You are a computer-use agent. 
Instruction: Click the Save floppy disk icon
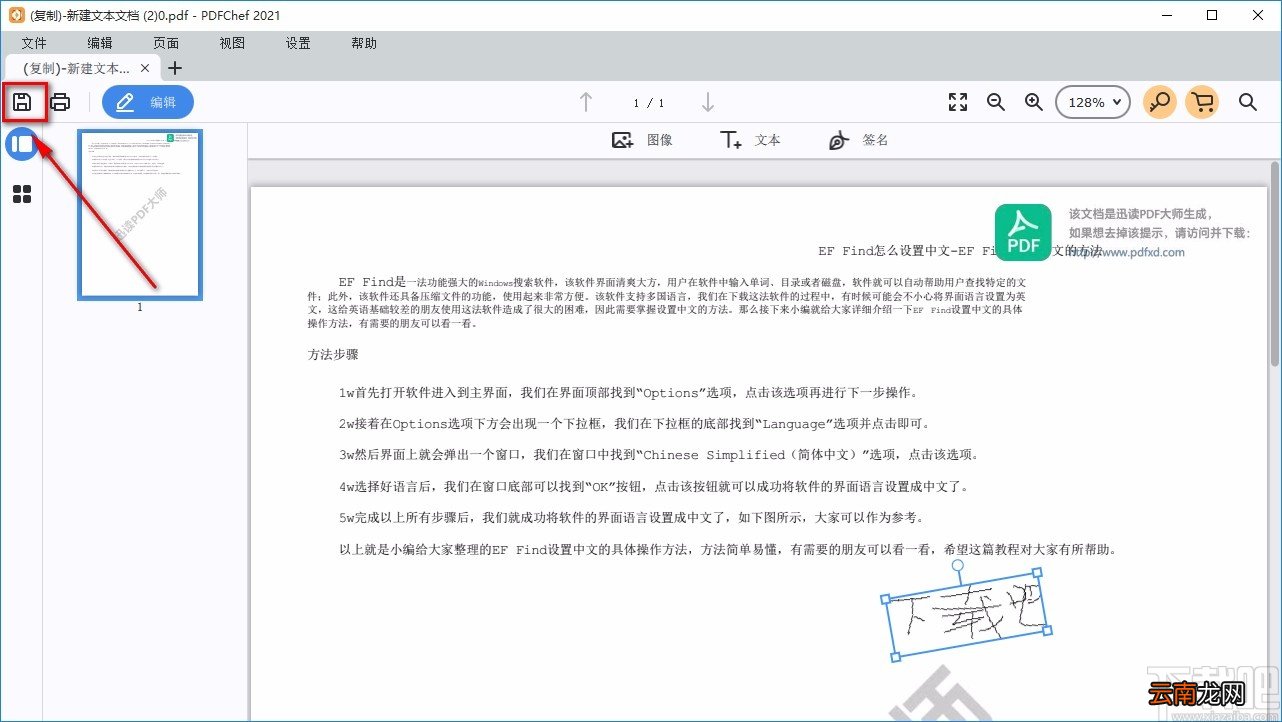pyautogui.click(x=22, y=102)
